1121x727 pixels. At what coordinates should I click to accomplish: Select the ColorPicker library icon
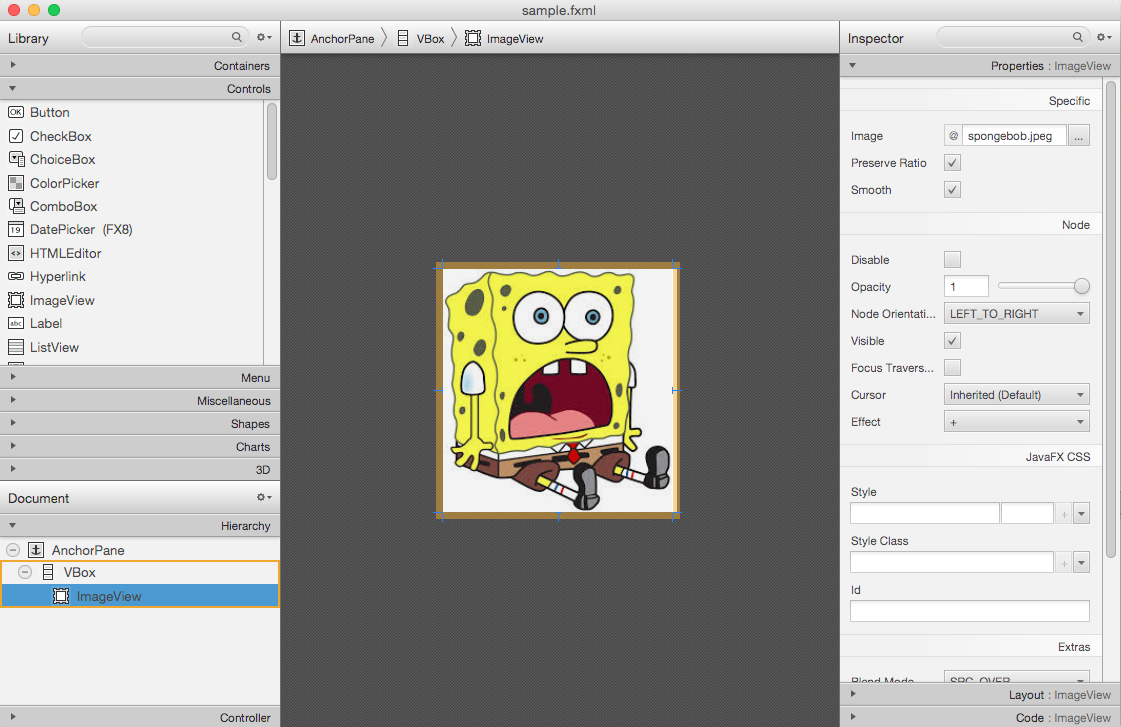coord(16,183)
